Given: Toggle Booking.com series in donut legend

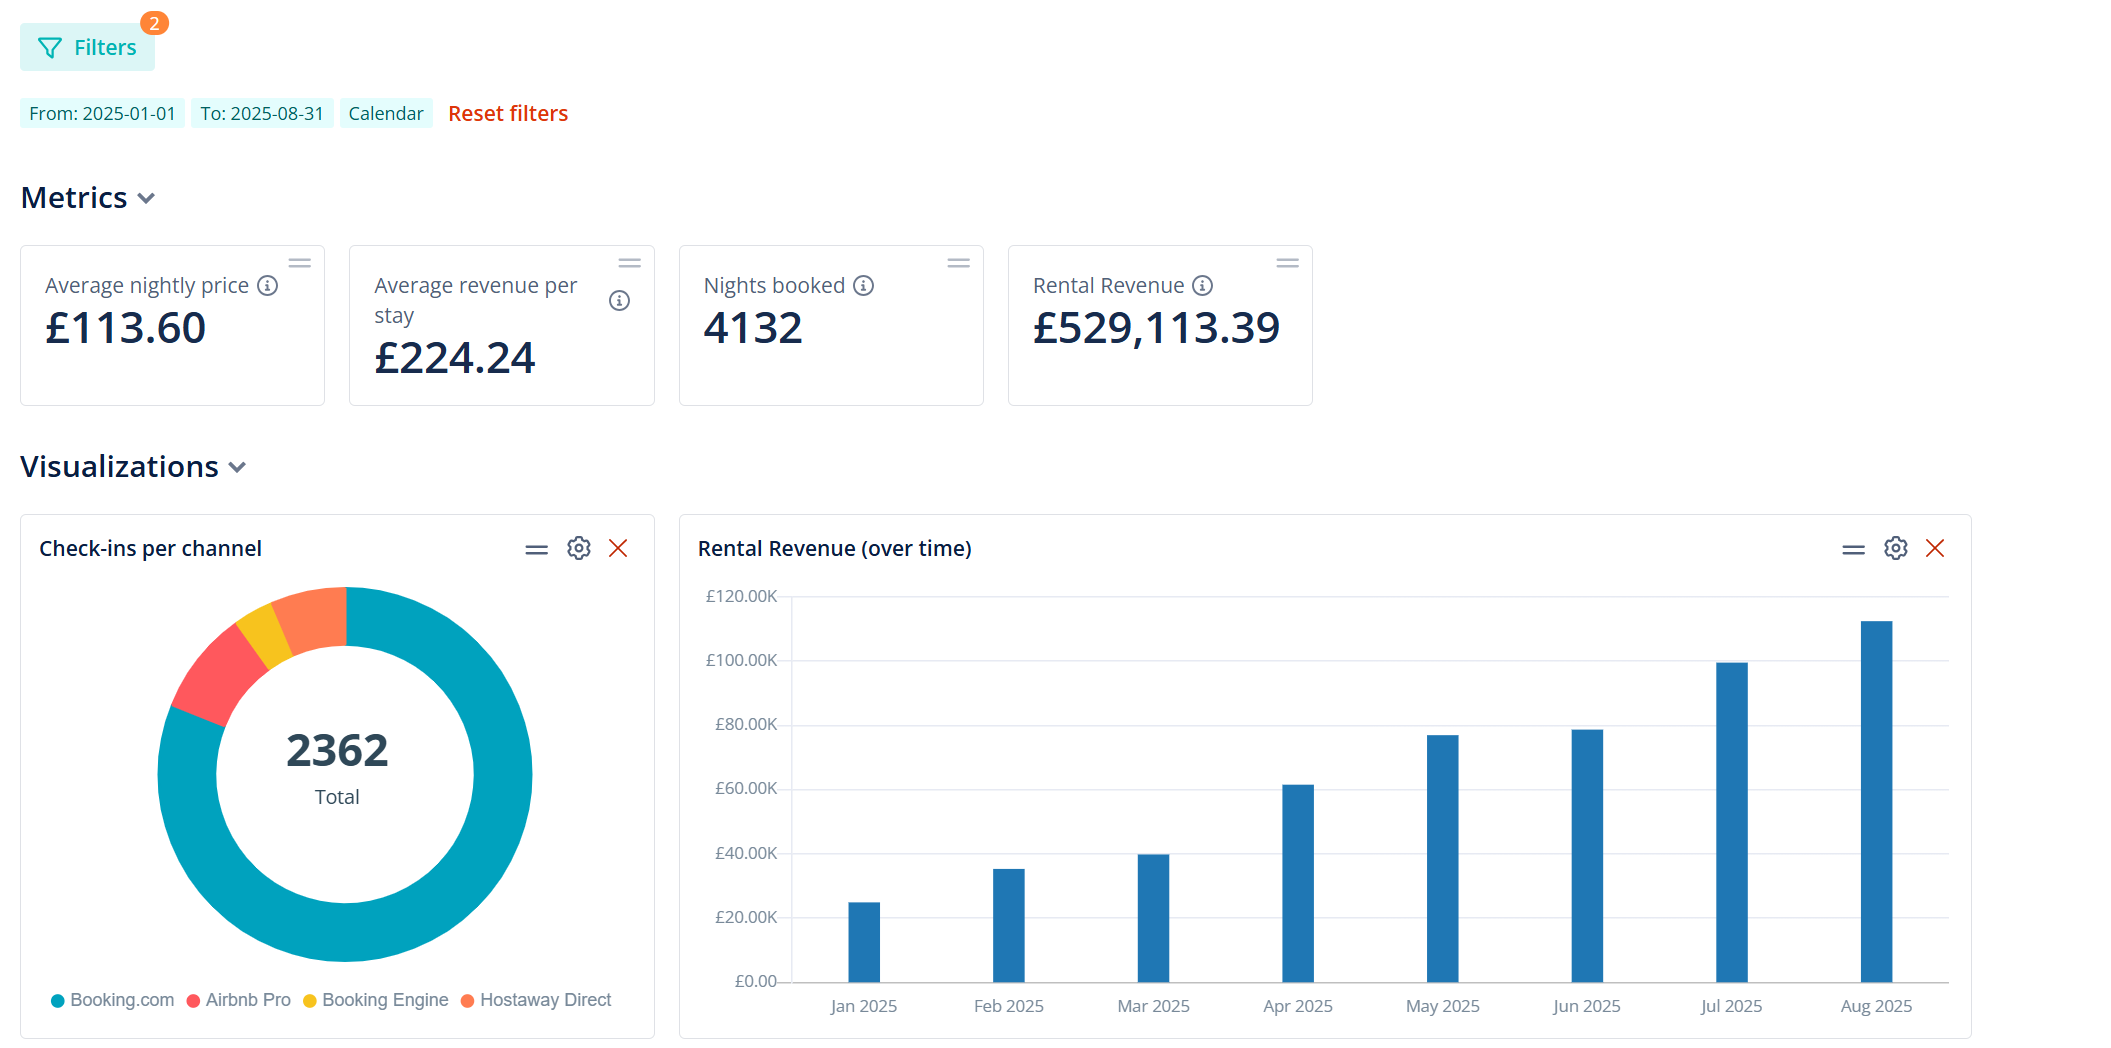Looking at the screenshot, I should 112,1000.
